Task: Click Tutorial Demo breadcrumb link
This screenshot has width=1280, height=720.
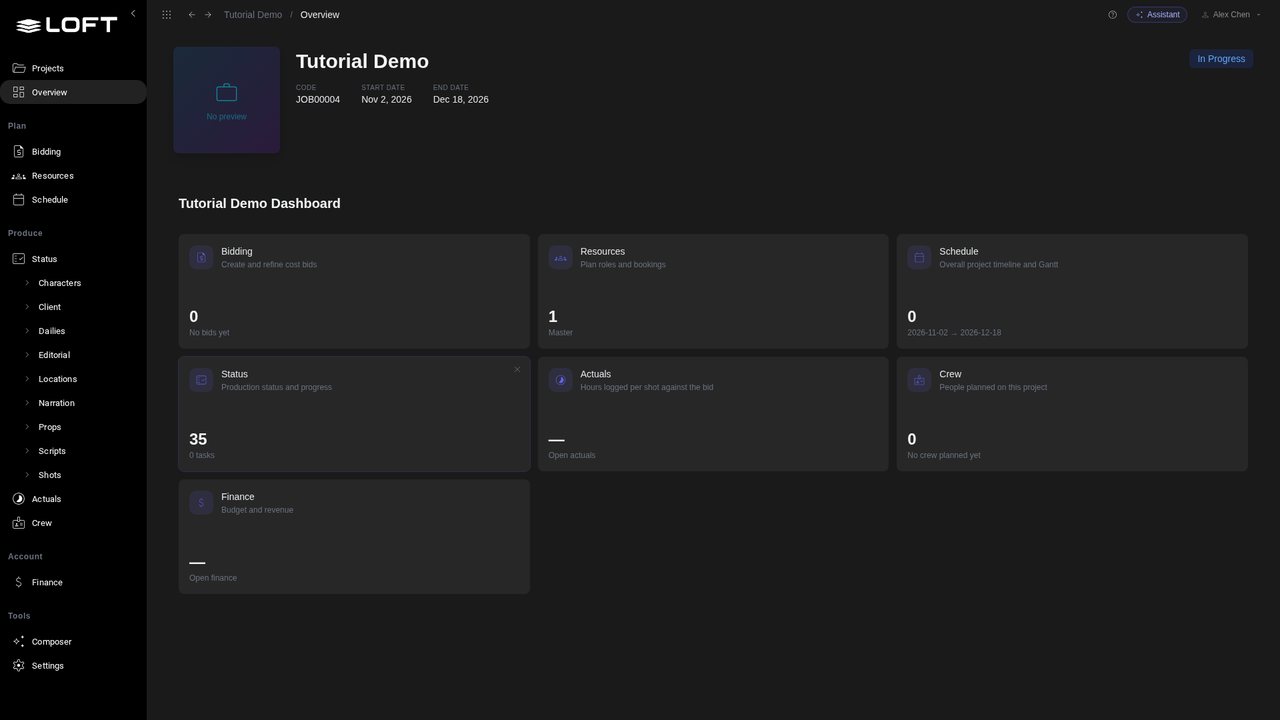Action: coord(253,15)
